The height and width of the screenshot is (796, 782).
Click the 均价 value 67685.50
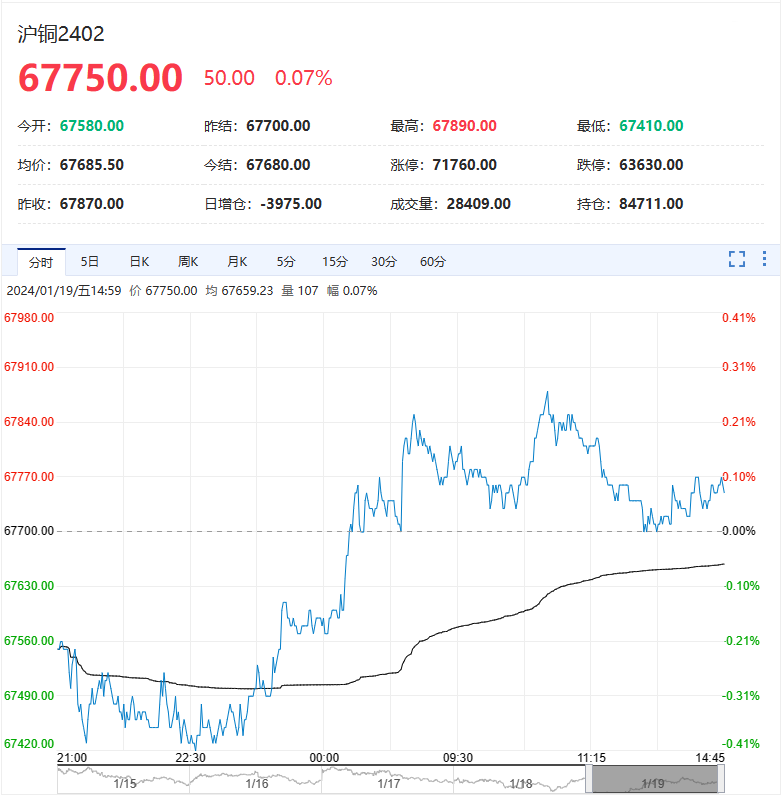point(92,165)
